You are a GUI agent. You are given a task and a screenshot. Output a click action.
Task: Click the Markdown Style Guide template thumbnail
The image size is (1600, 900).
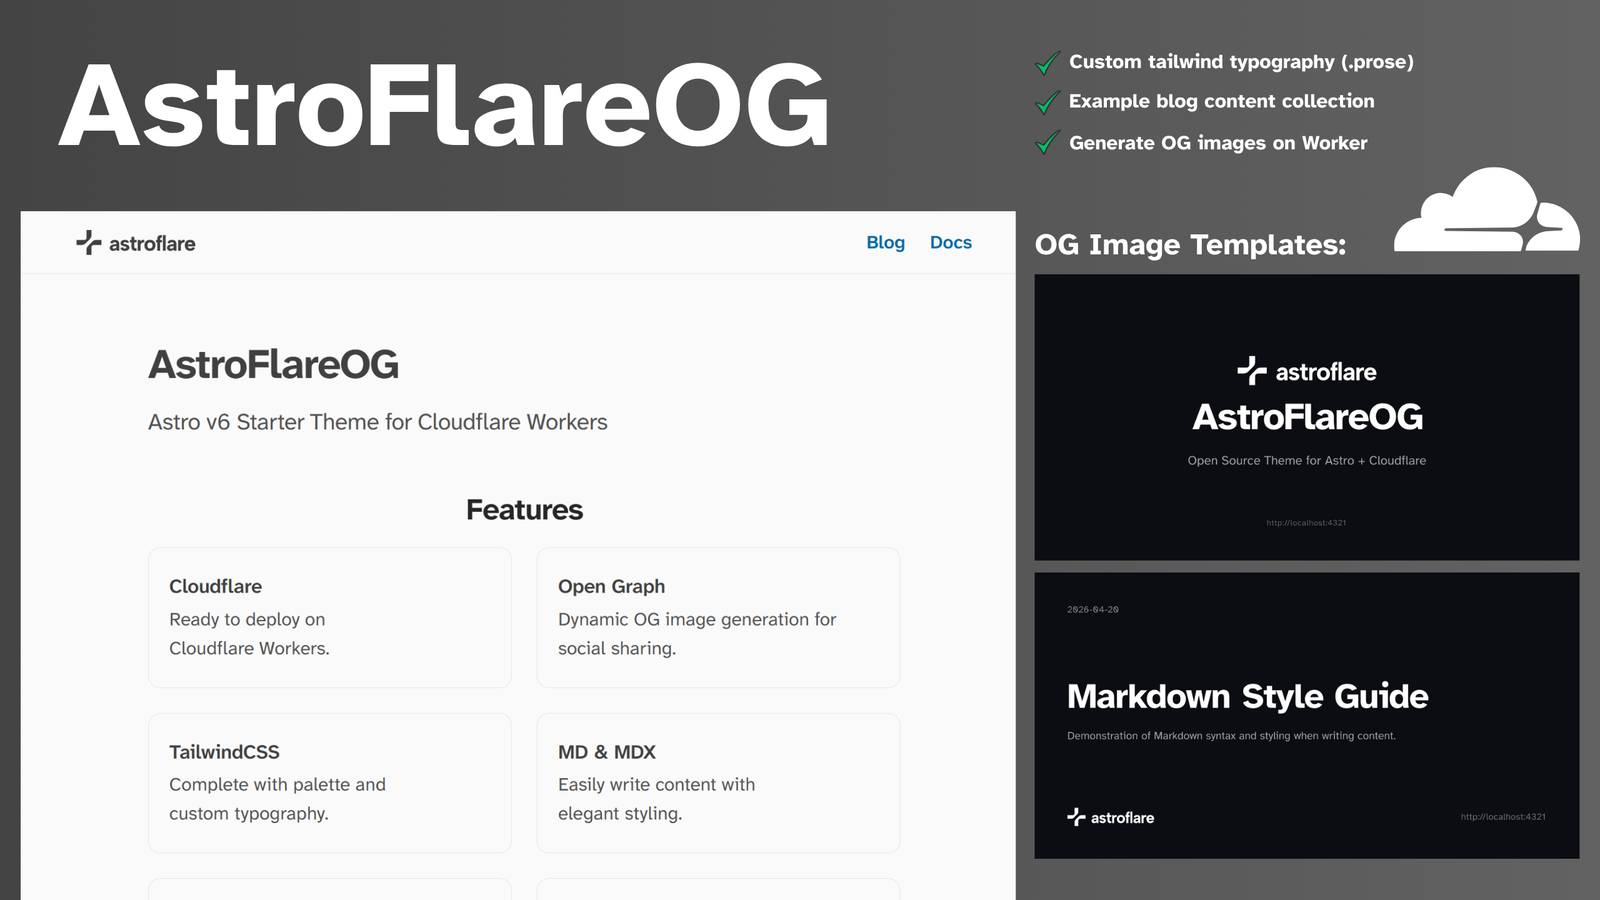tap(1306, 715)
